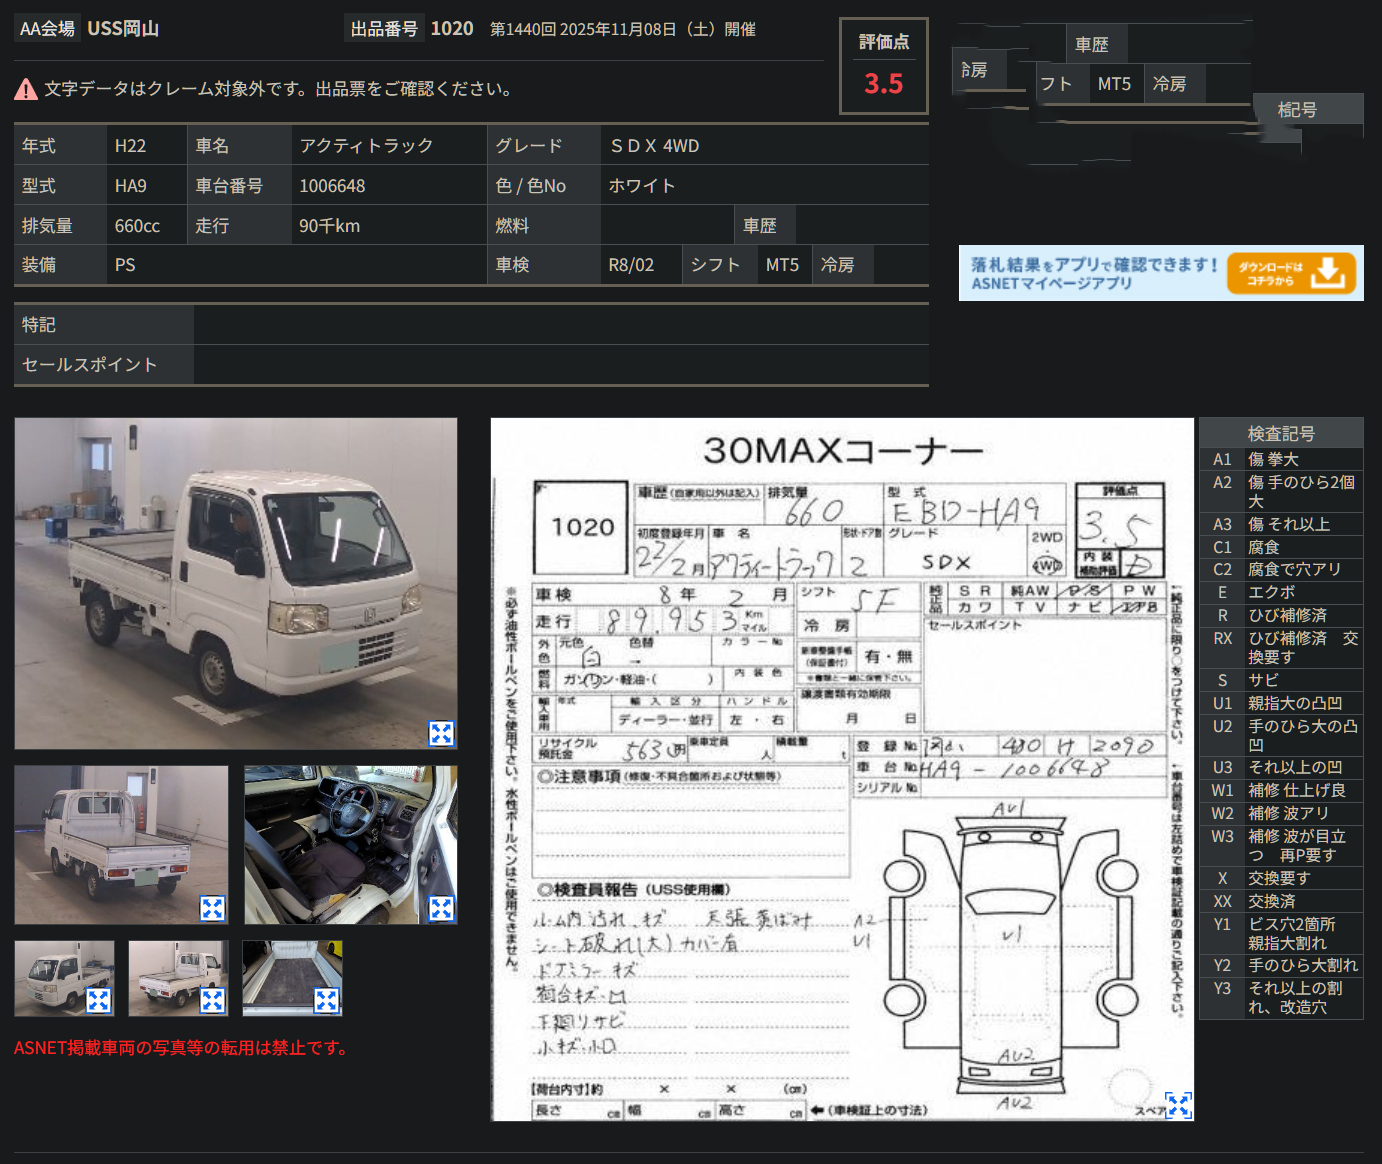Select the 特記 label row
The height and width of the screenshot is (1164, 1382).
click(x=104, y=325)
